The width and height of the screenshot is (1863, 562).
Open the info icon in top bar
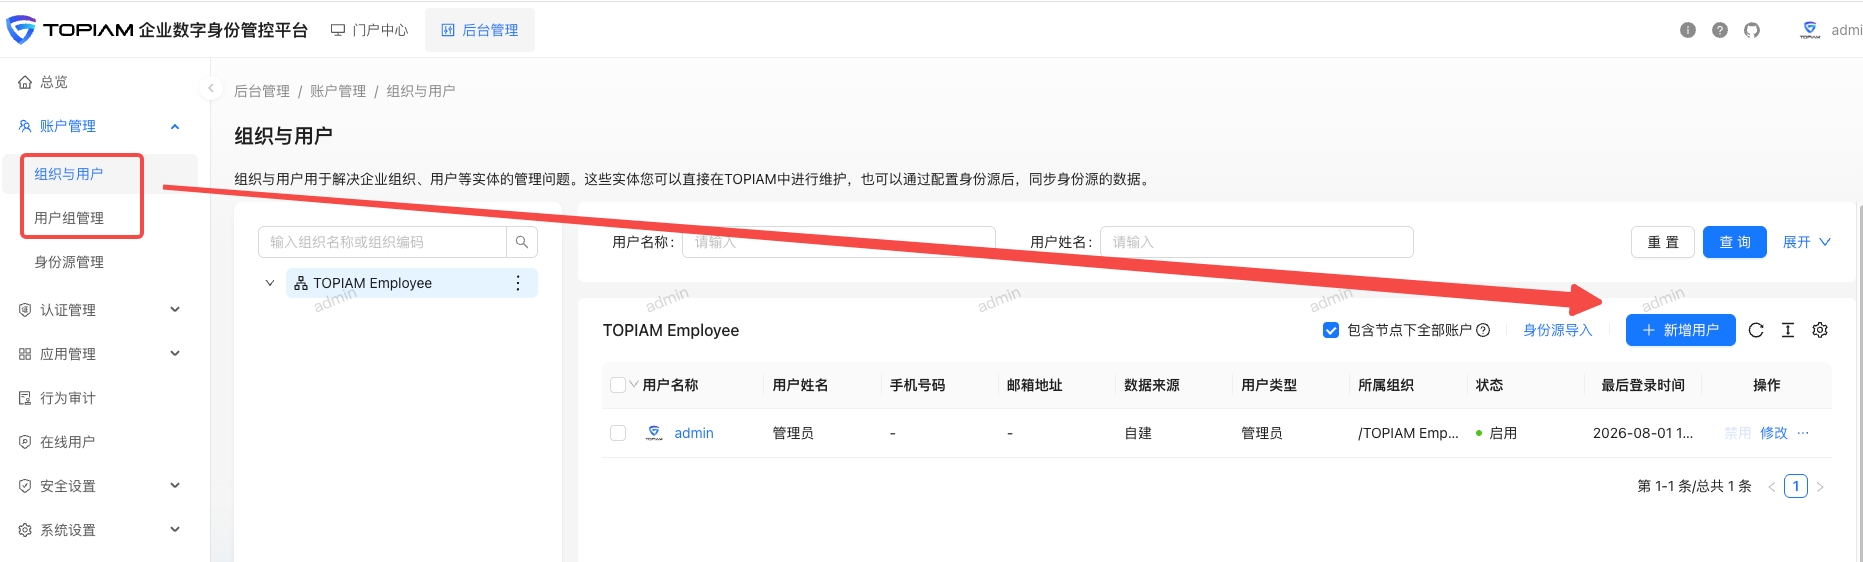[1688, 30]
